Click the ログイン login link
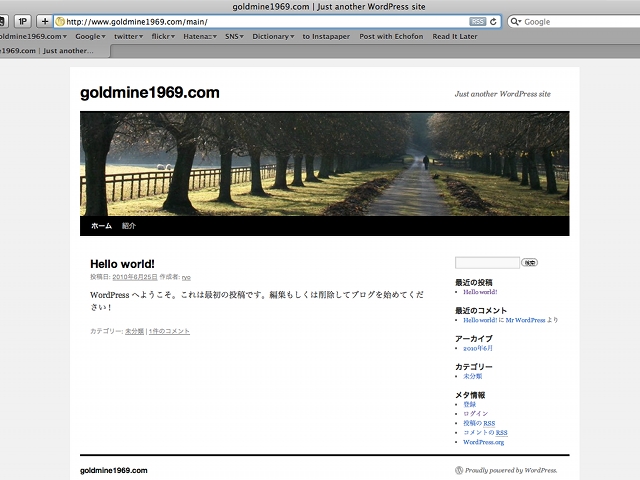Image resolution: width=640 pixels, height=480 pixels. coord(476,413)
